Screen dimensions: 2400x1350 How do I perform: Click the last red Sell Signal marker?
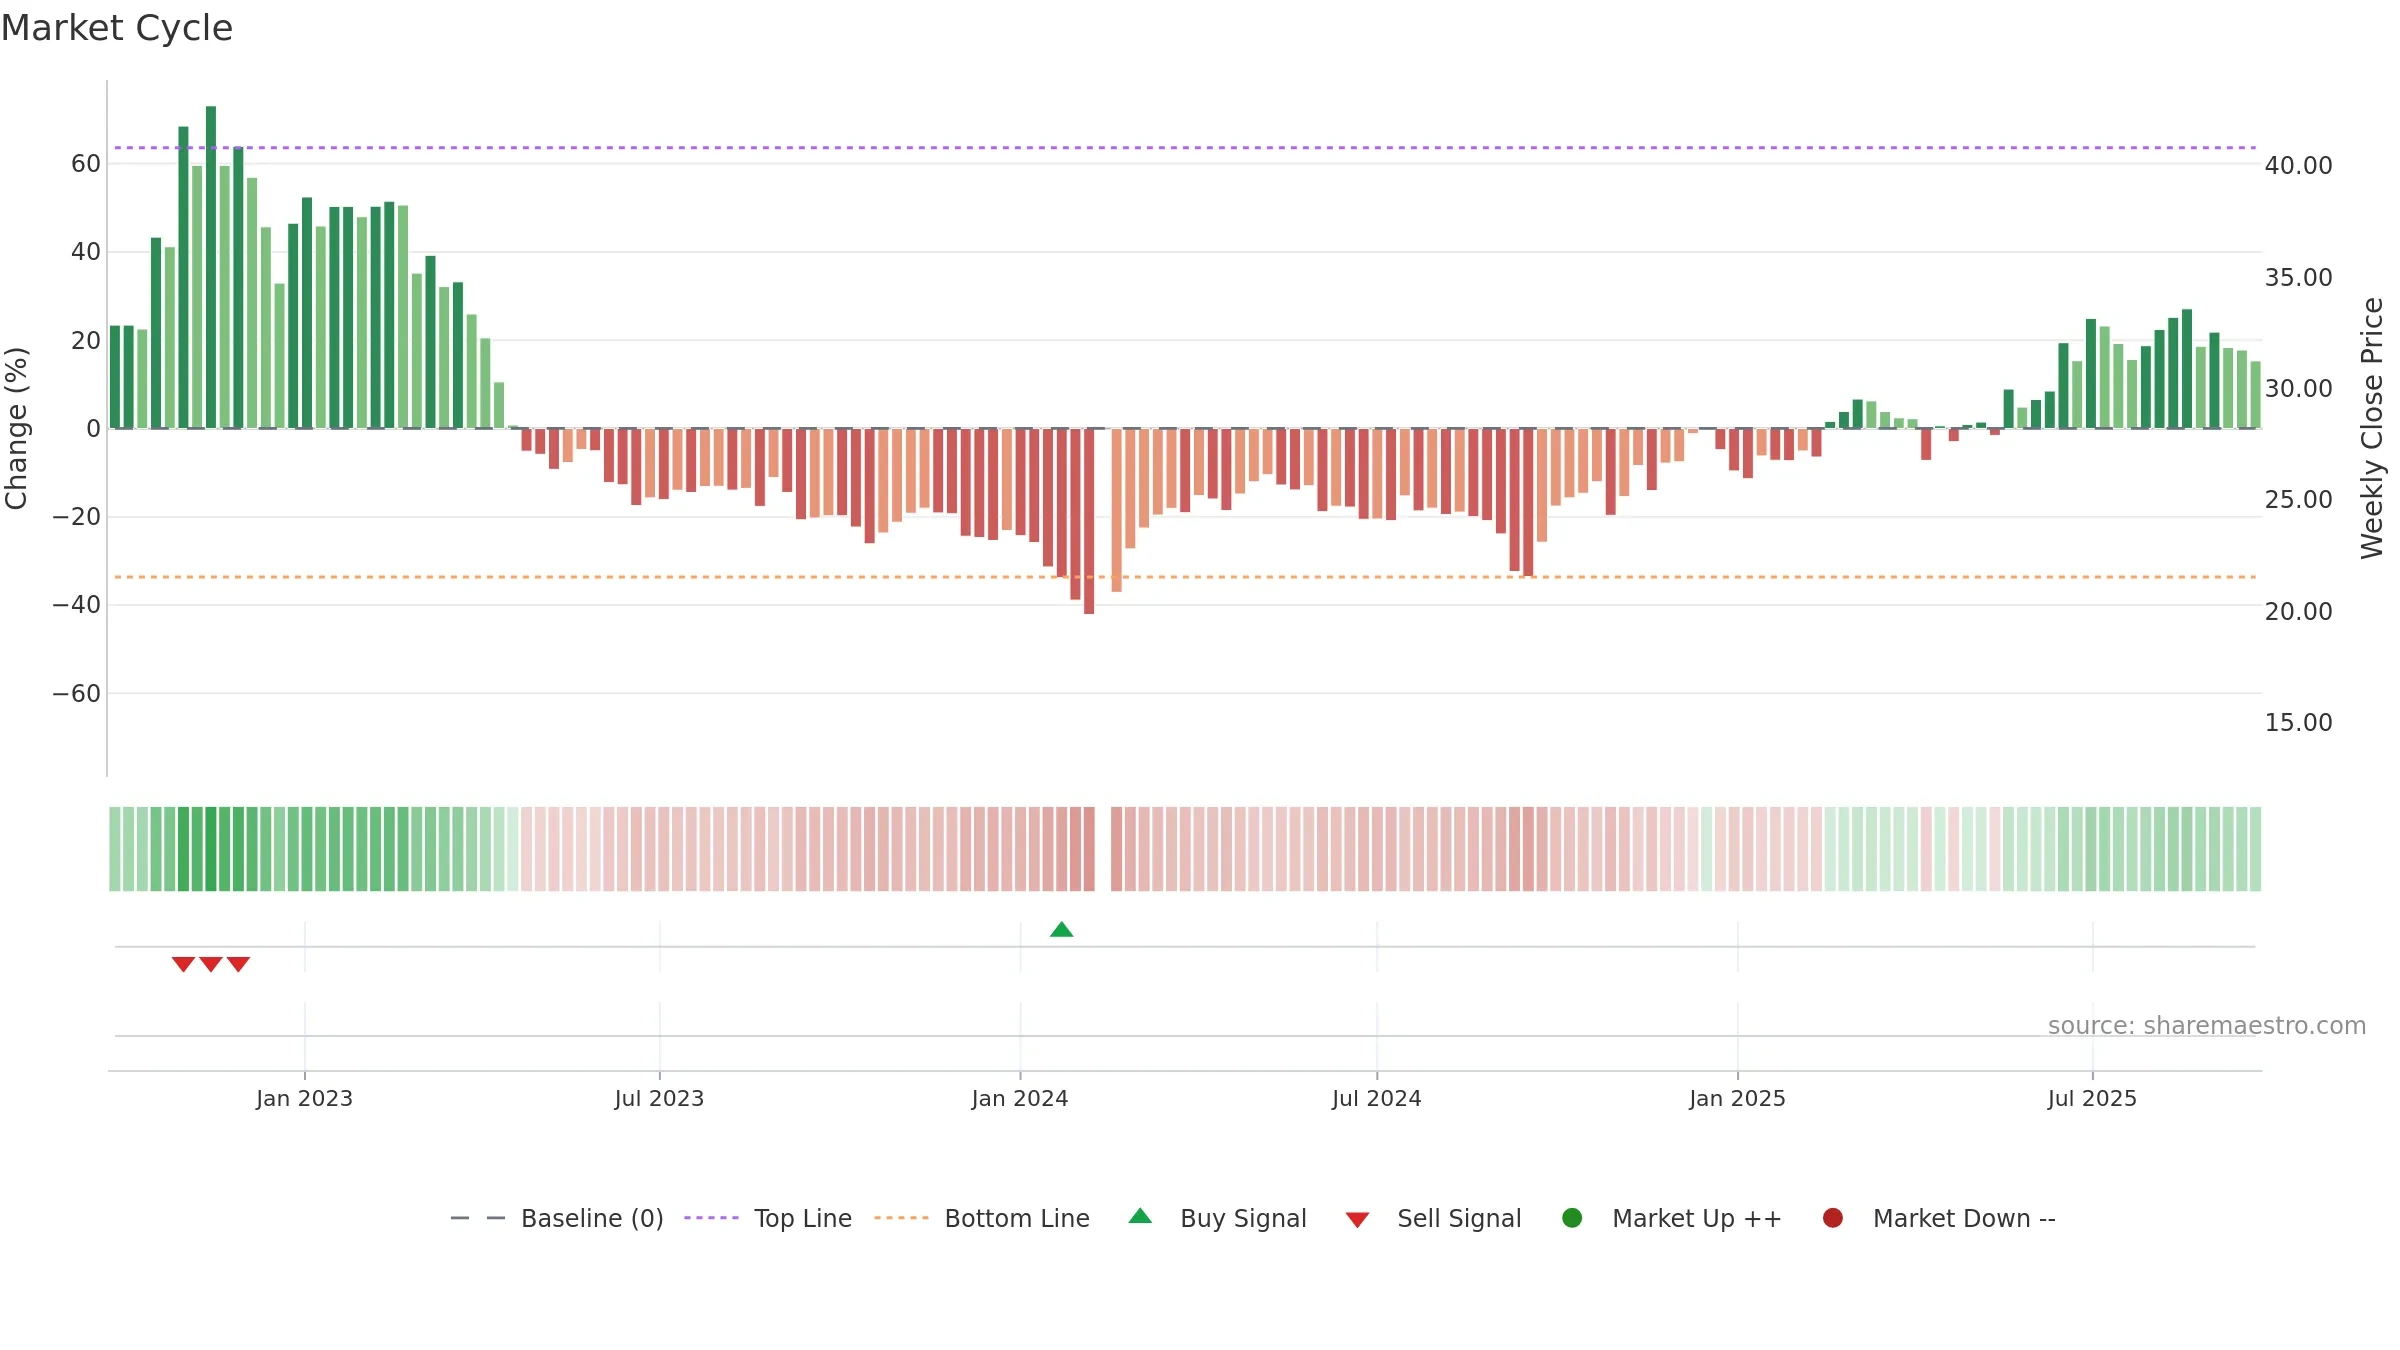click(238, 964)
